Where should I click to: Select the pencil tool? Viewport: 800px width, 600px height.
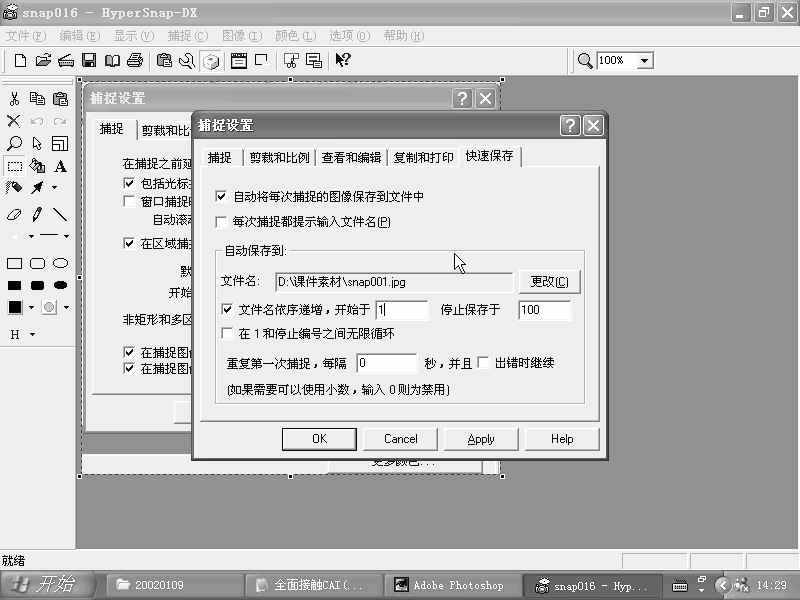[x=35, y=213]
